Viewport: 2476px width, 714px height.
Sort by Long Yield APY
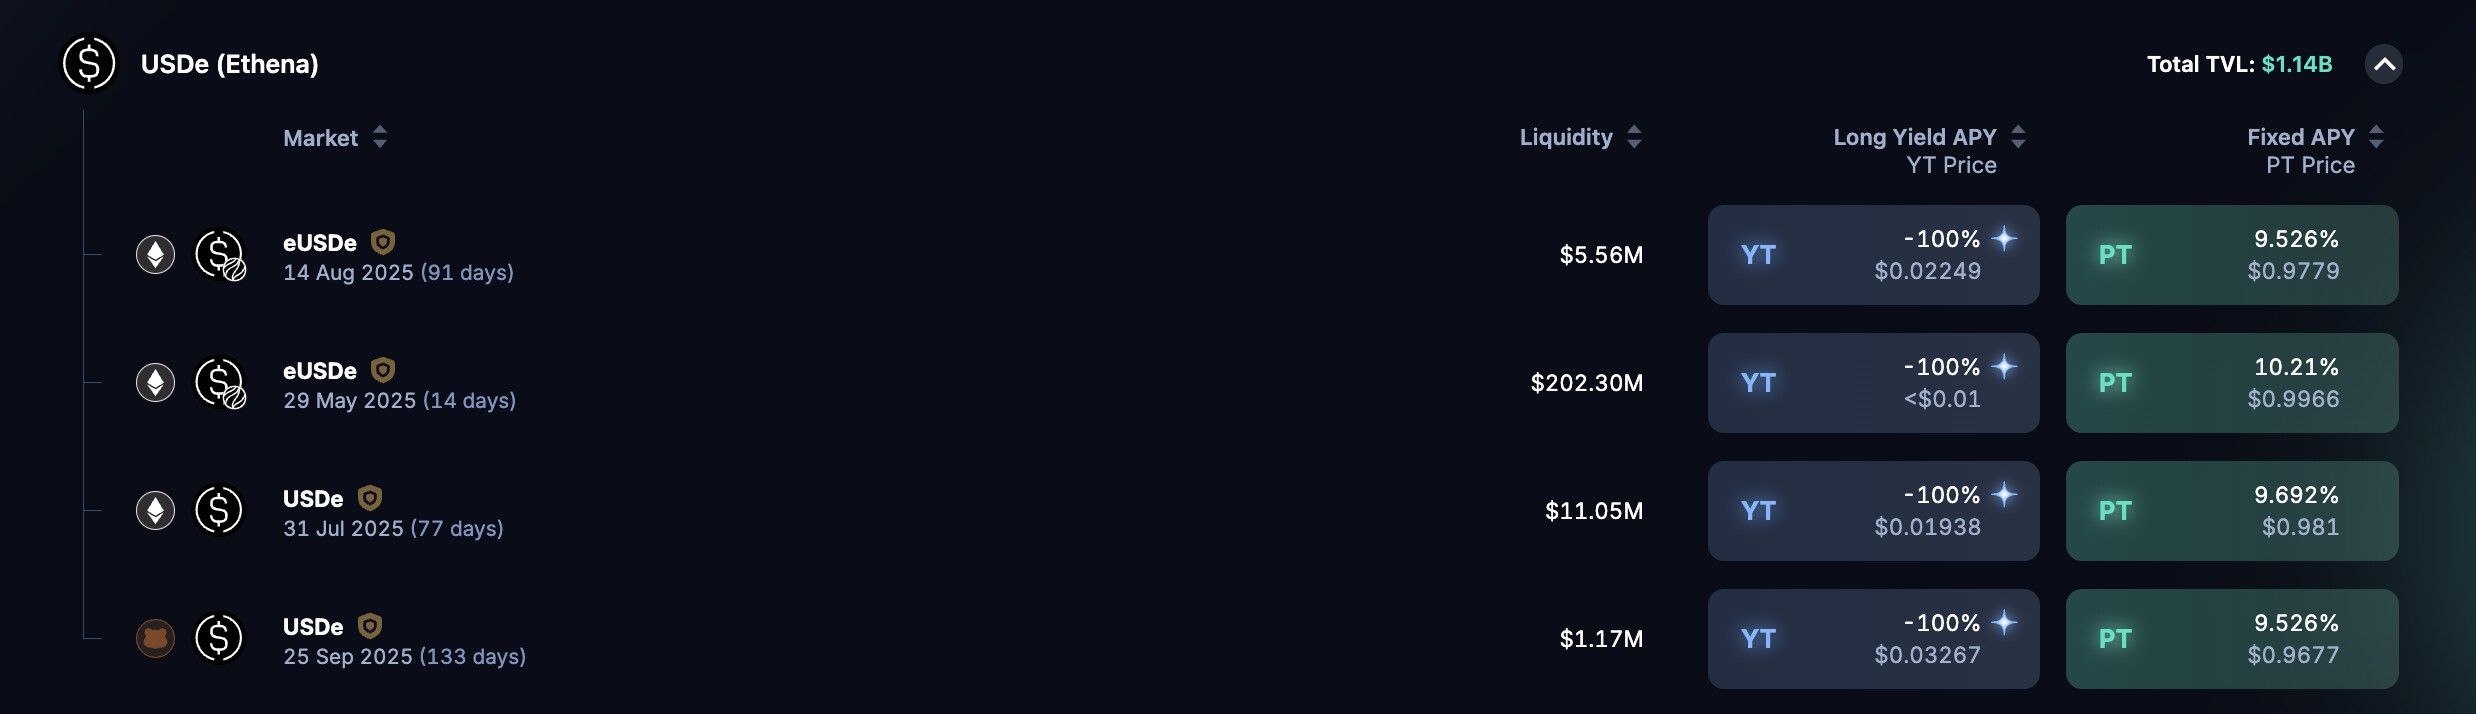click(x=2018, y=137)
